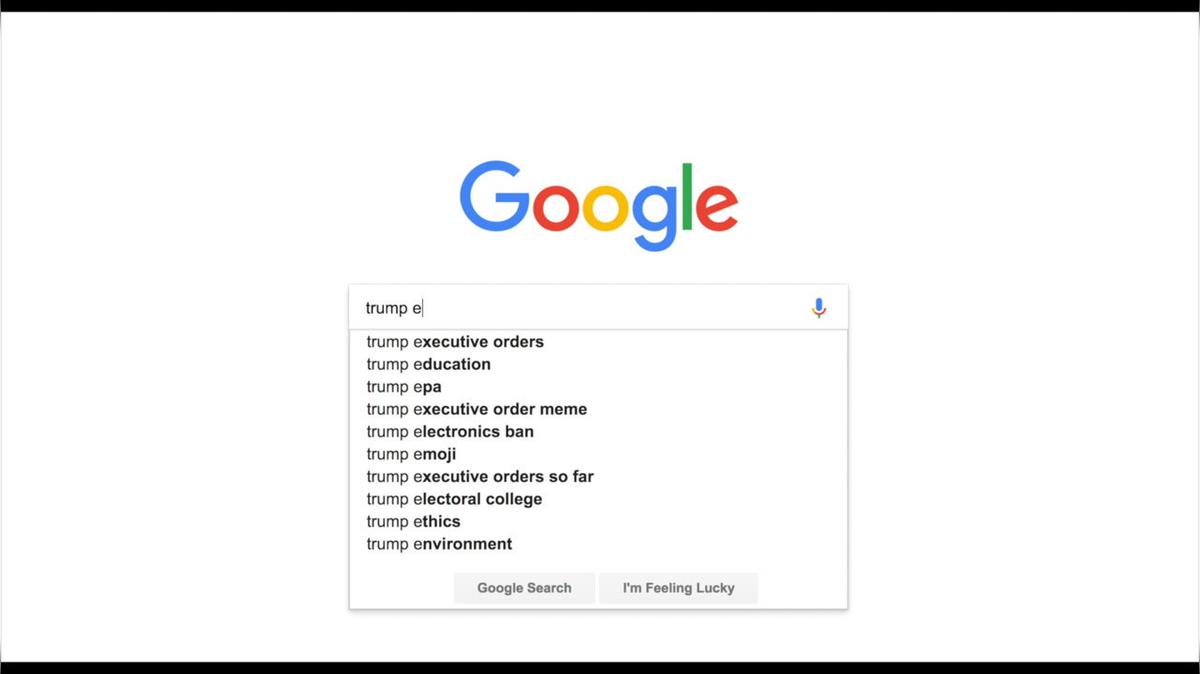Click the red 'e' in the logo
This screenshot has height=674, width=1200.
(716, 207)
